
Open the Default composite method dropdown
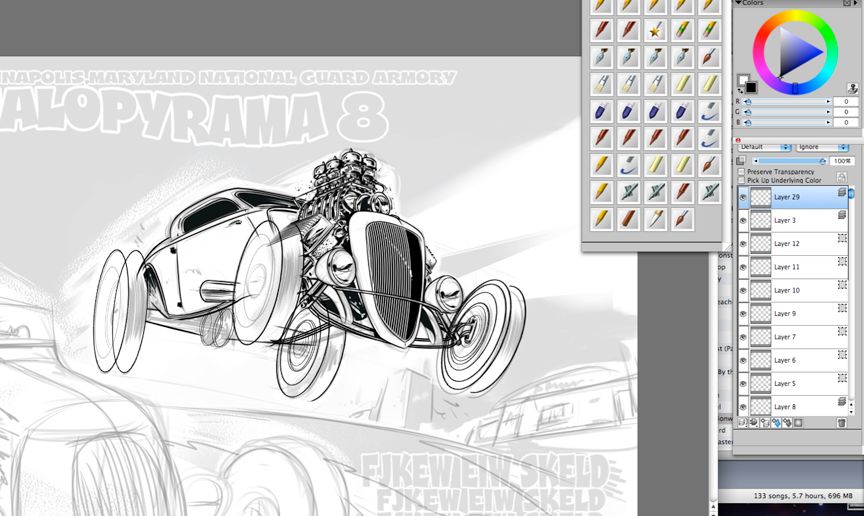coord(765,147)
